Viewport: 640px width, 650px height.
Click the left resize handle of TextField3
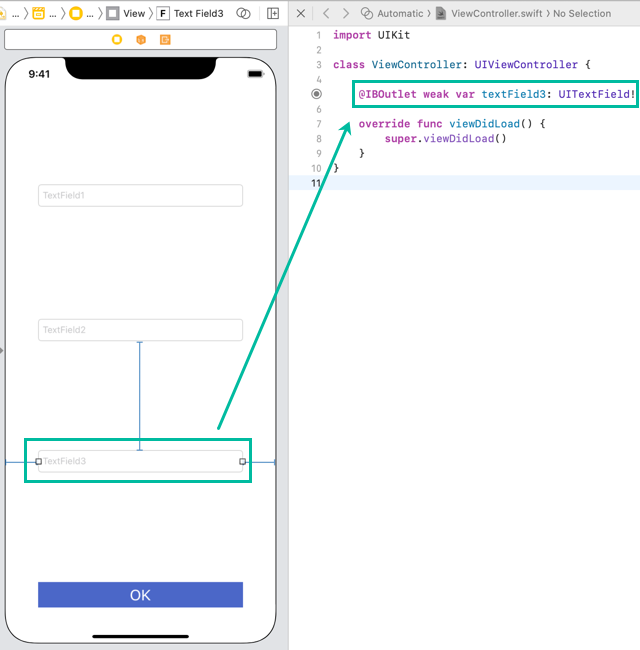tap(39, 461)
